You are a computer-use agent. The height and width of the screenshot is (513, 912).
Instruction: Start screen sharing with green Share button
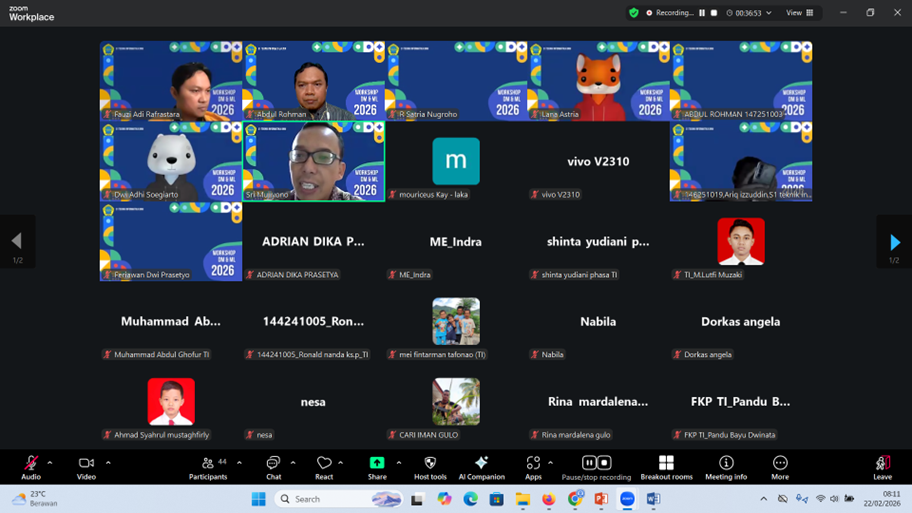377,465
